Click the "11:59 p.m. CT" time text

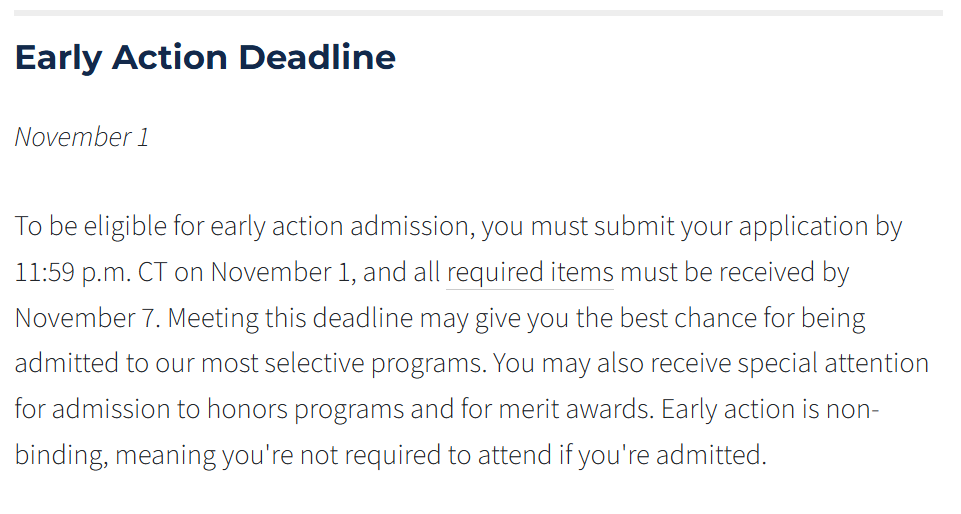click(91, 273)
